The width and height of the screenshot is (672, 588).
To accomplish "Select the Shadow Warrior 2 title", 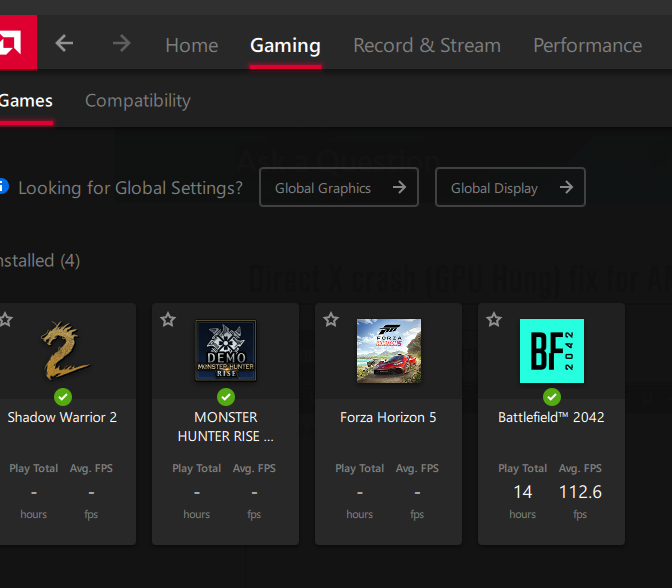I will (62, 417).
